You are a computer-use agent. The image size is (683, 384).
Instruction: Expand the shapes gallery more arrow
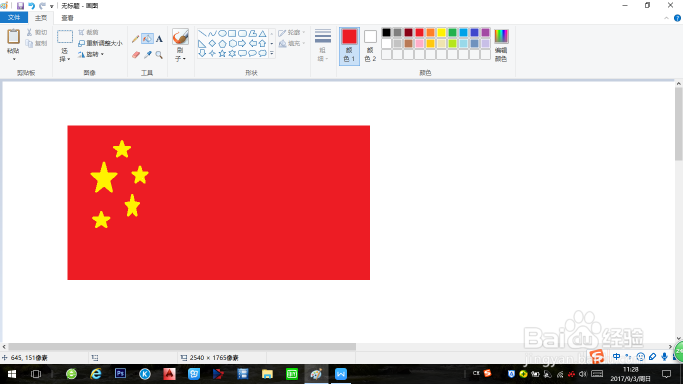click(x=272, y=53)
